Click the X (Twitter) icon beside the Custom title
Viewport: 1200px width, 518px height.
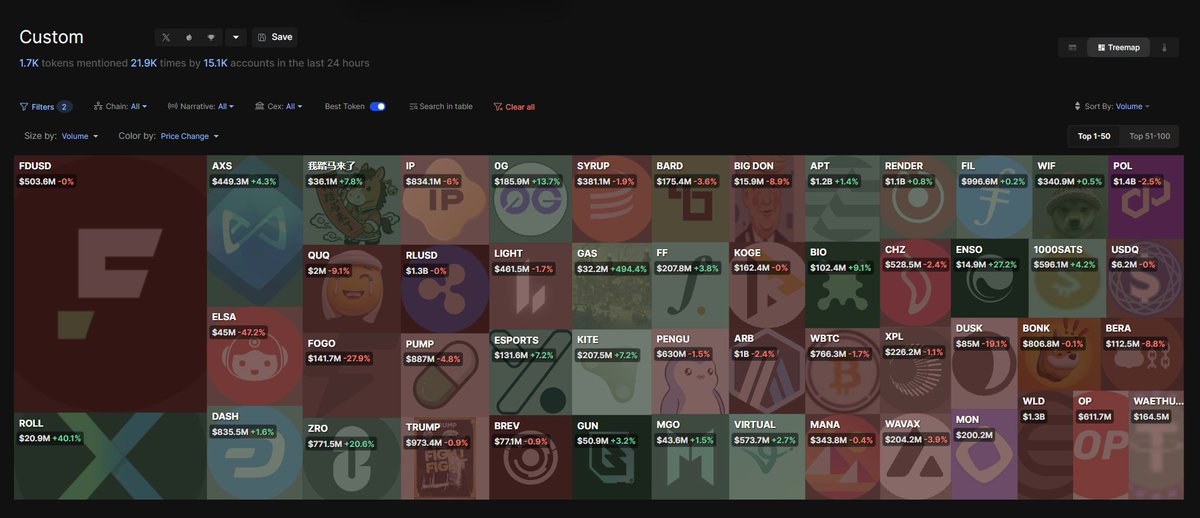(x=166, y=37)
